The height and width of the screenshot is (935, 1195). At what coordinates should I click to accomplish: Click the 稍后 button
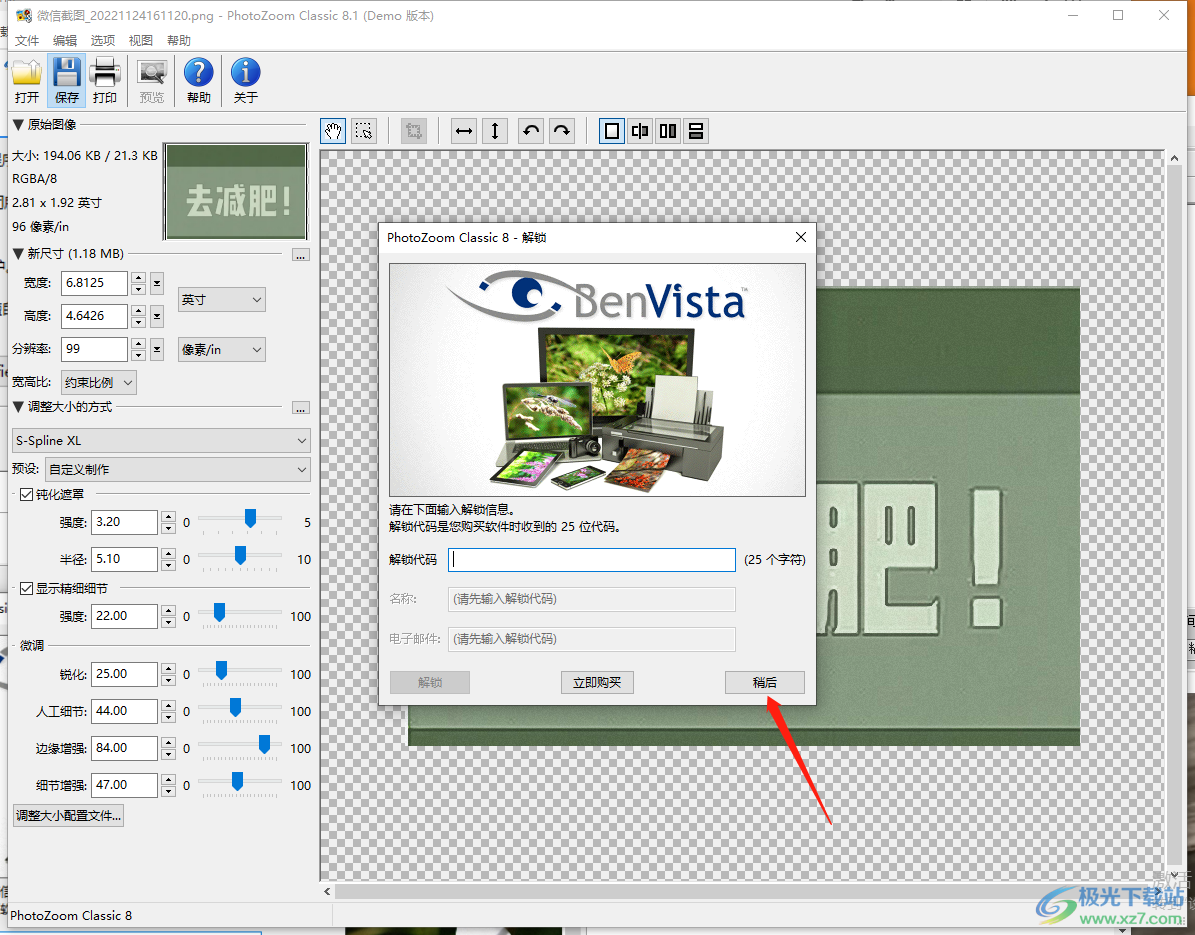pos(764,682)
